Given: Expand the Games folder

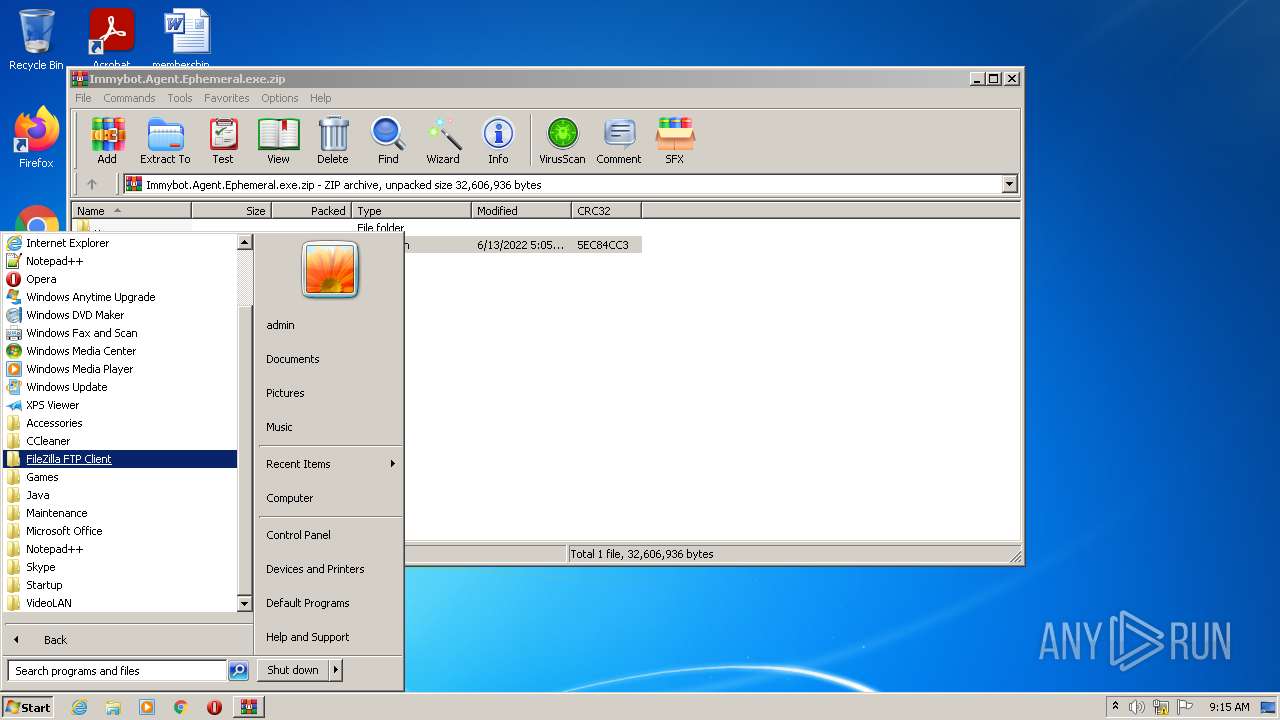Looking at the screenshot, I should pos(120,477).
